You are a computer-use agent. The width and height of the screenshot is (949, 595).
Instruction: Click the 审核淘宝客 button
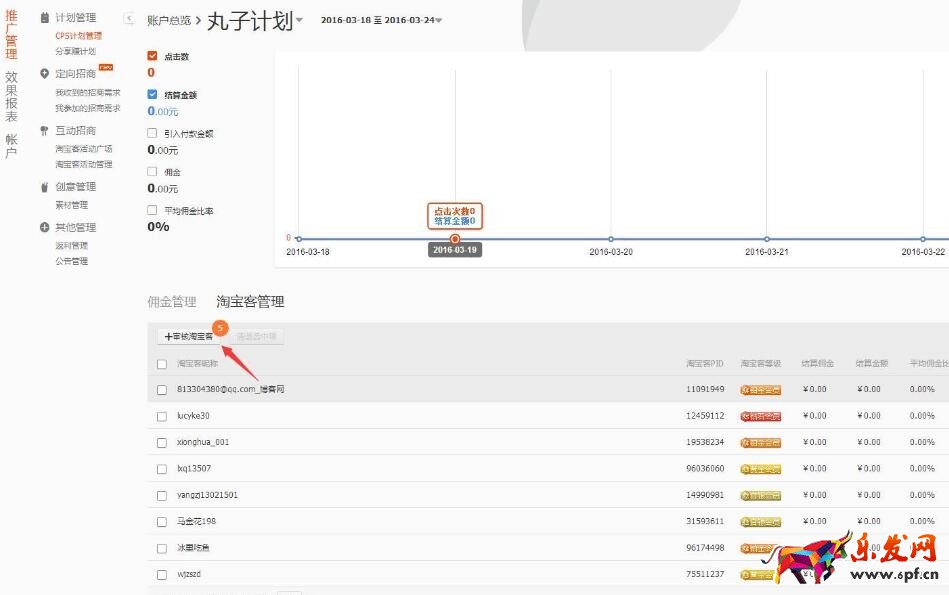point(189,337)
